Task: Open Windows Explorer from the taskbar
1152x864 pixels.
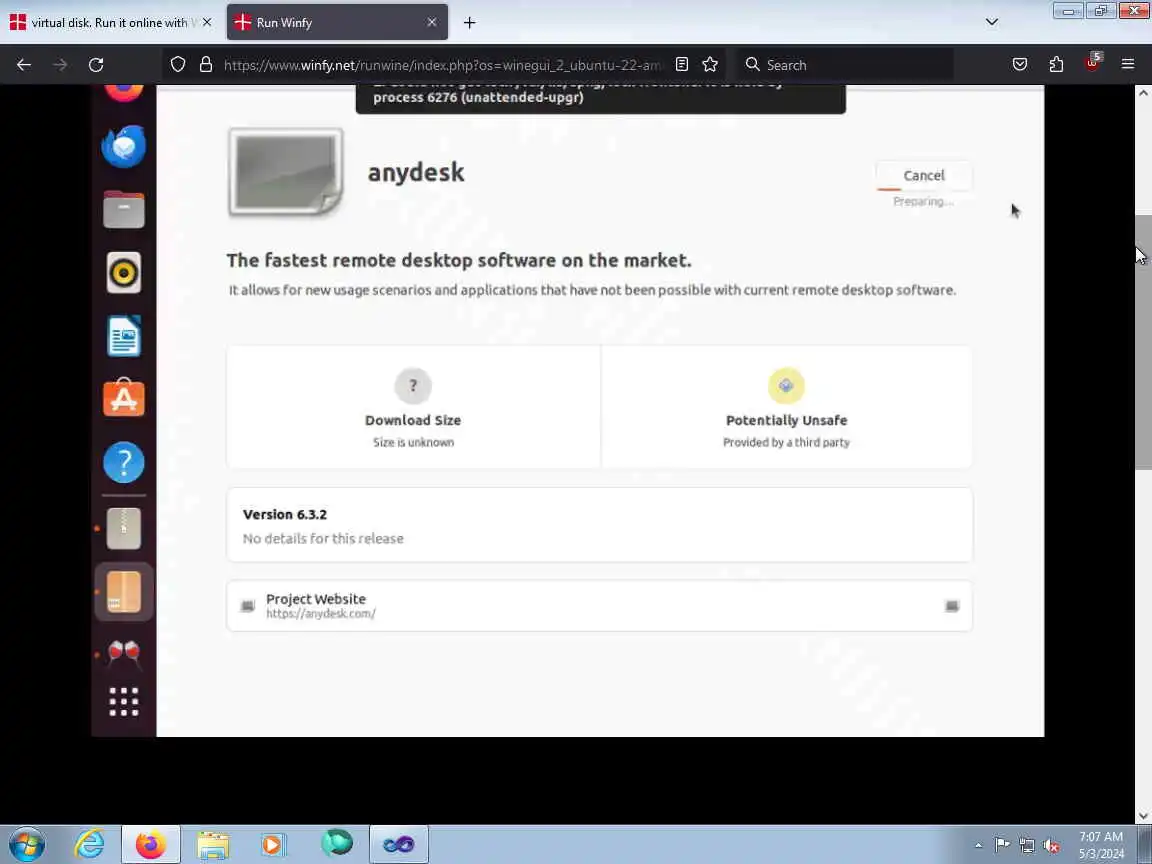Action: pyautogui.click(x=213, y=845)
